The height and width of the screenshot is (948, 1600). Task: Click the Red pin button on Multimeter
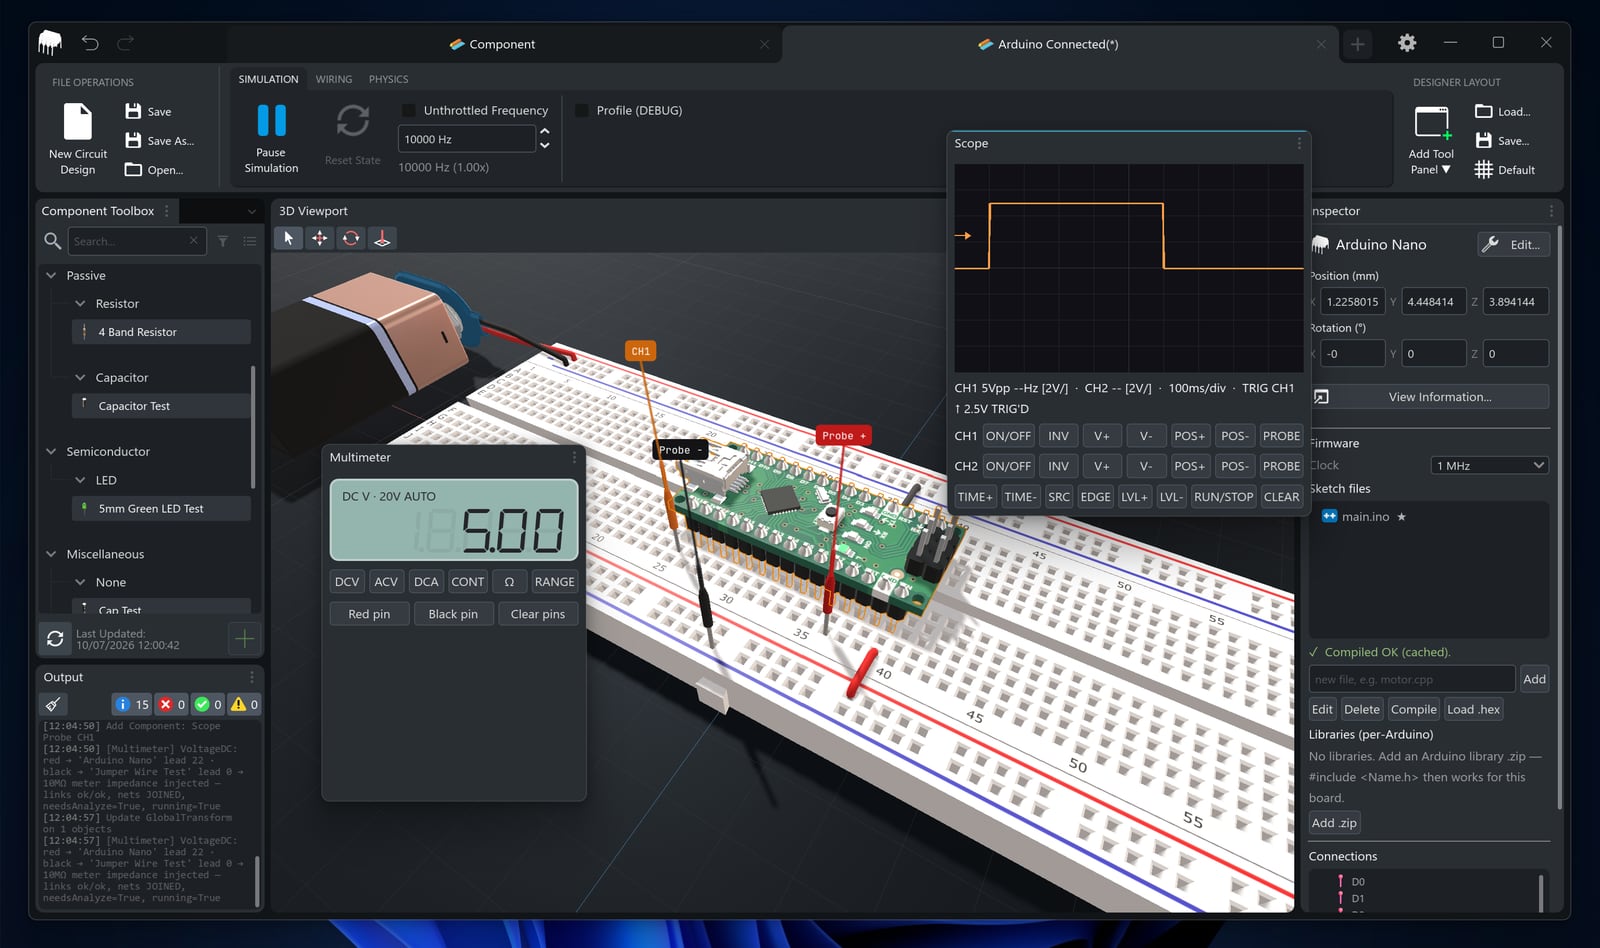coord(369,614)
